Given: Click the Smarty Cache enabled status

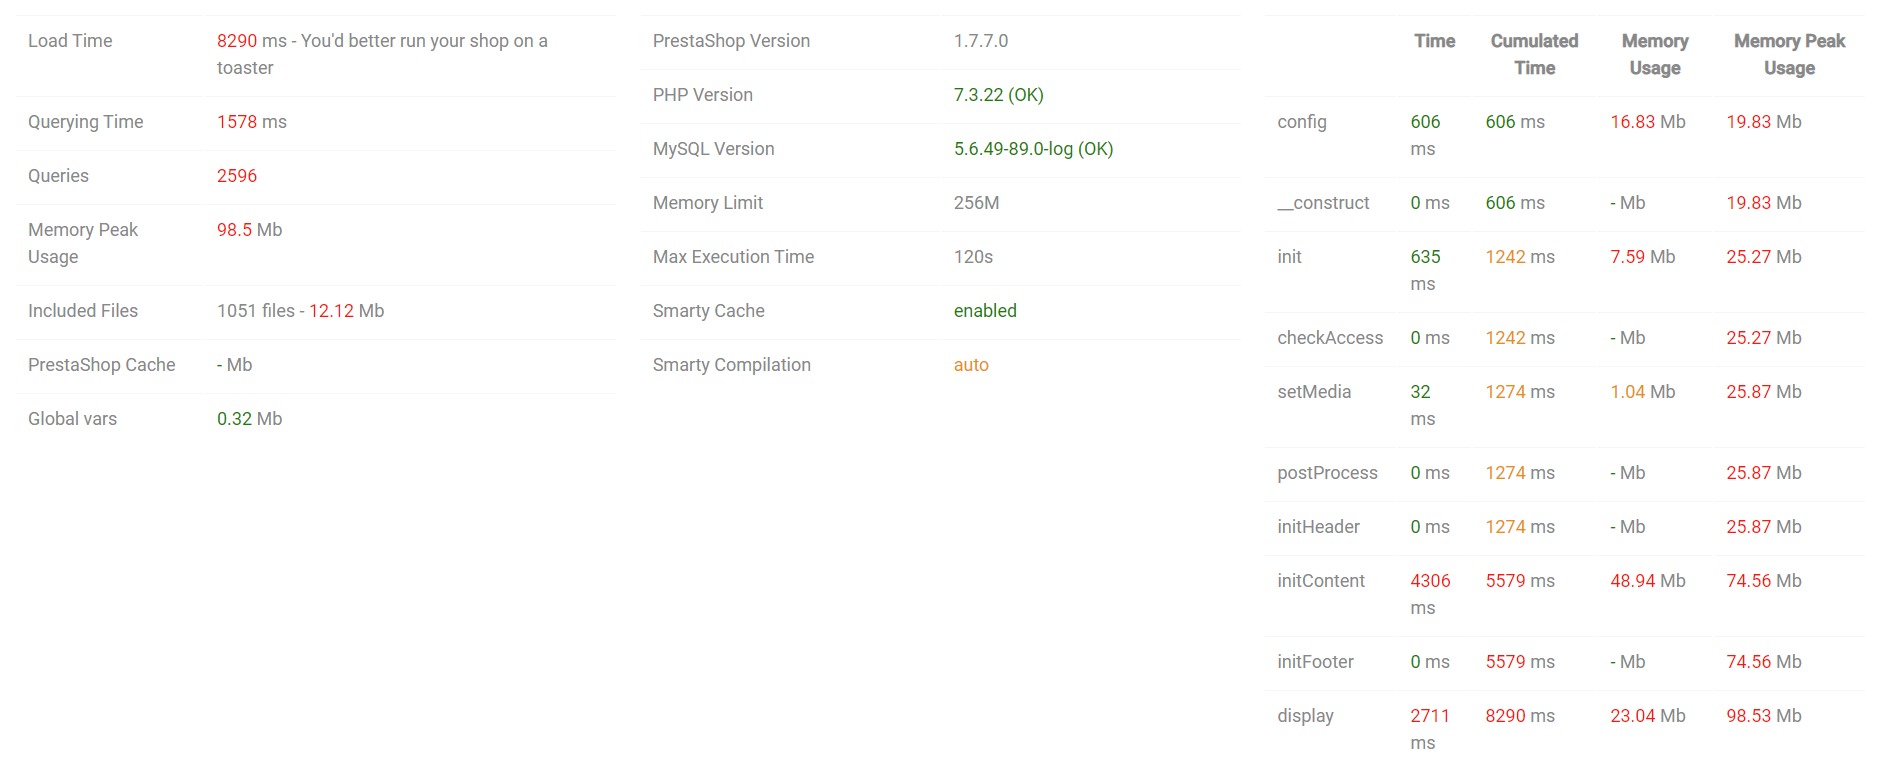Looking at the screenshot, I should (985, 311).
